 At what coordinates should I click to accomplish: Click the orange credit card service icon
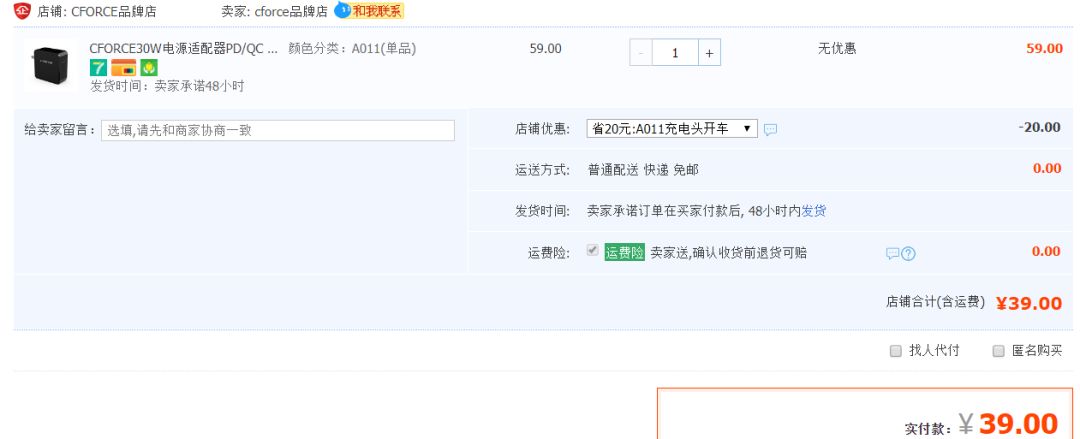(x=123, y=68)
